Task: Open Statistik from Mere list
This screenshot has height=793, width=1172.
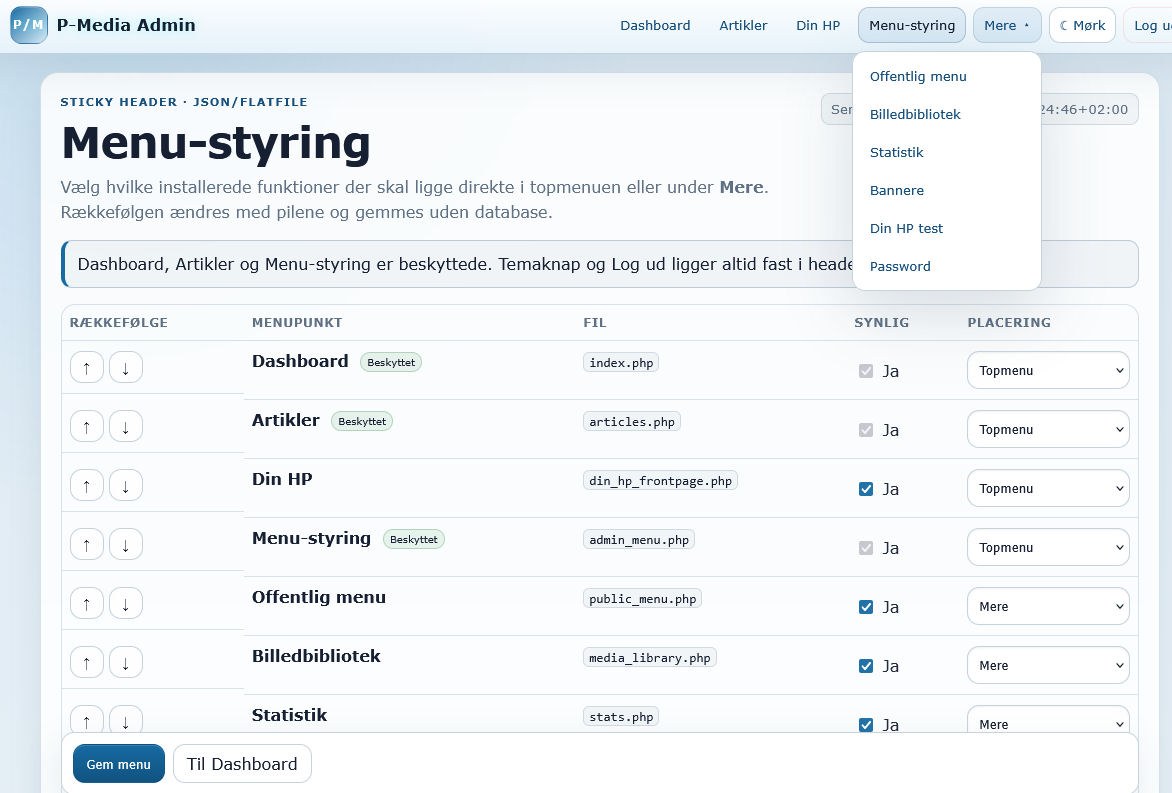Action: coord(896,152)
